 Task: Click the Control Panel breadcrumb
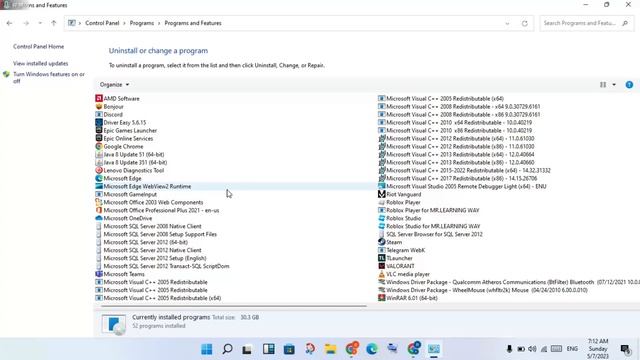click(102, 23)
